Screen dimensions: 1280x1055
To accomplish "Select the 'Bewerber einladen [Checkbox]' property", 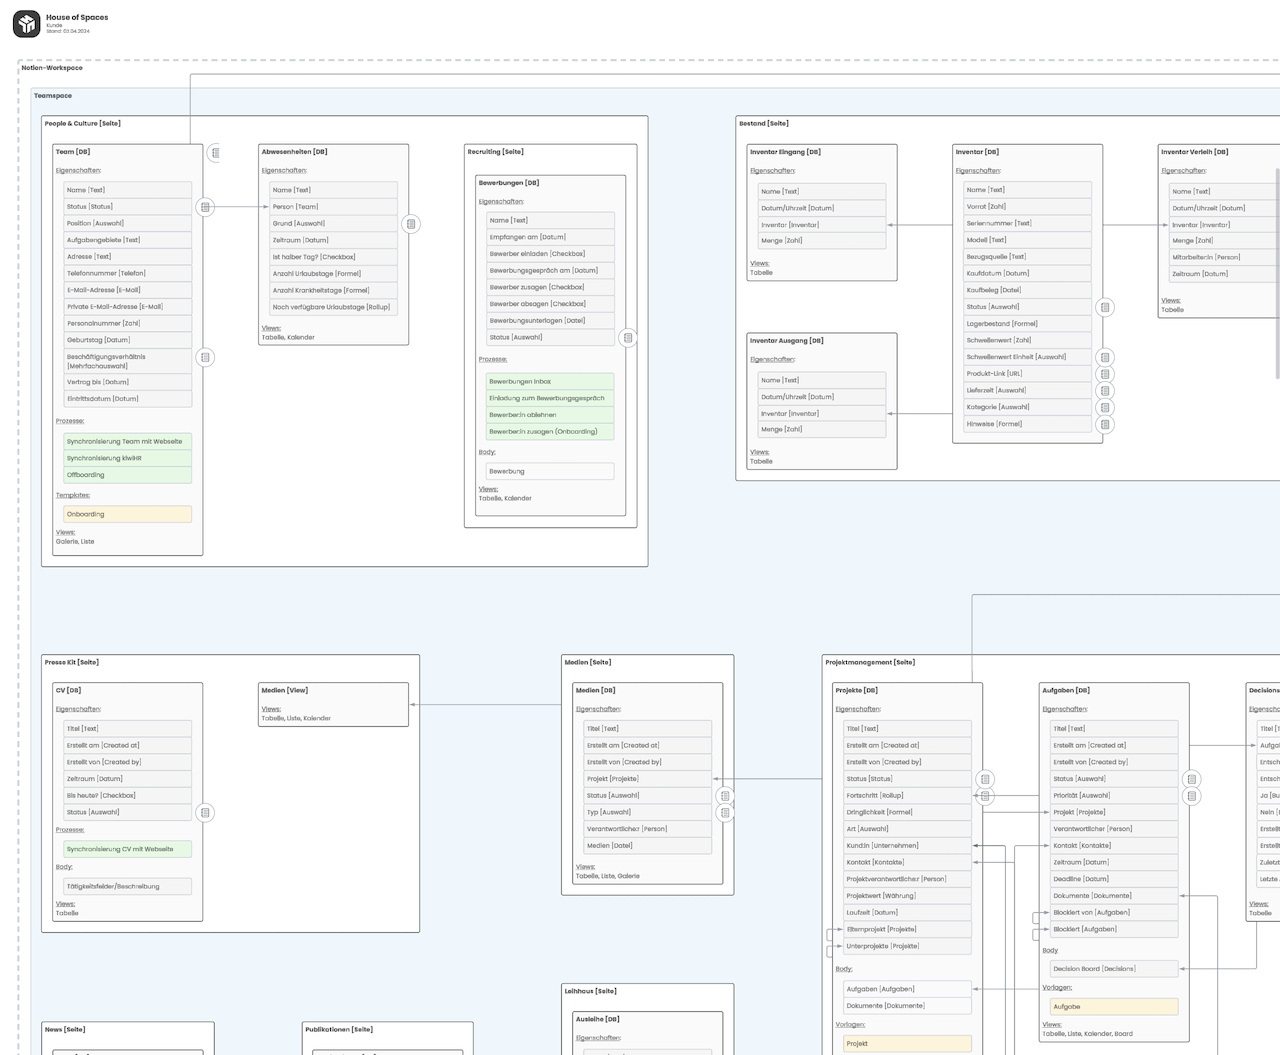I will click(550, 254).
